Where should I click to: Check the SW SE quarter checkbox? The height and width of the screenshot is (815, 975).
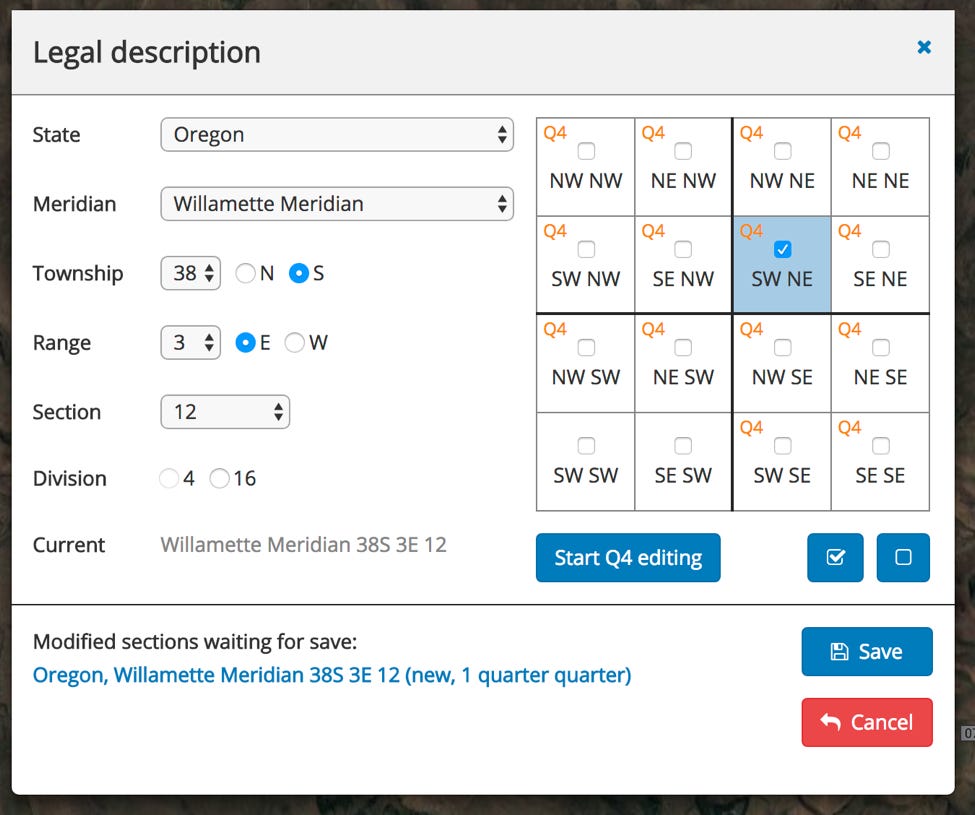[782, 446]
